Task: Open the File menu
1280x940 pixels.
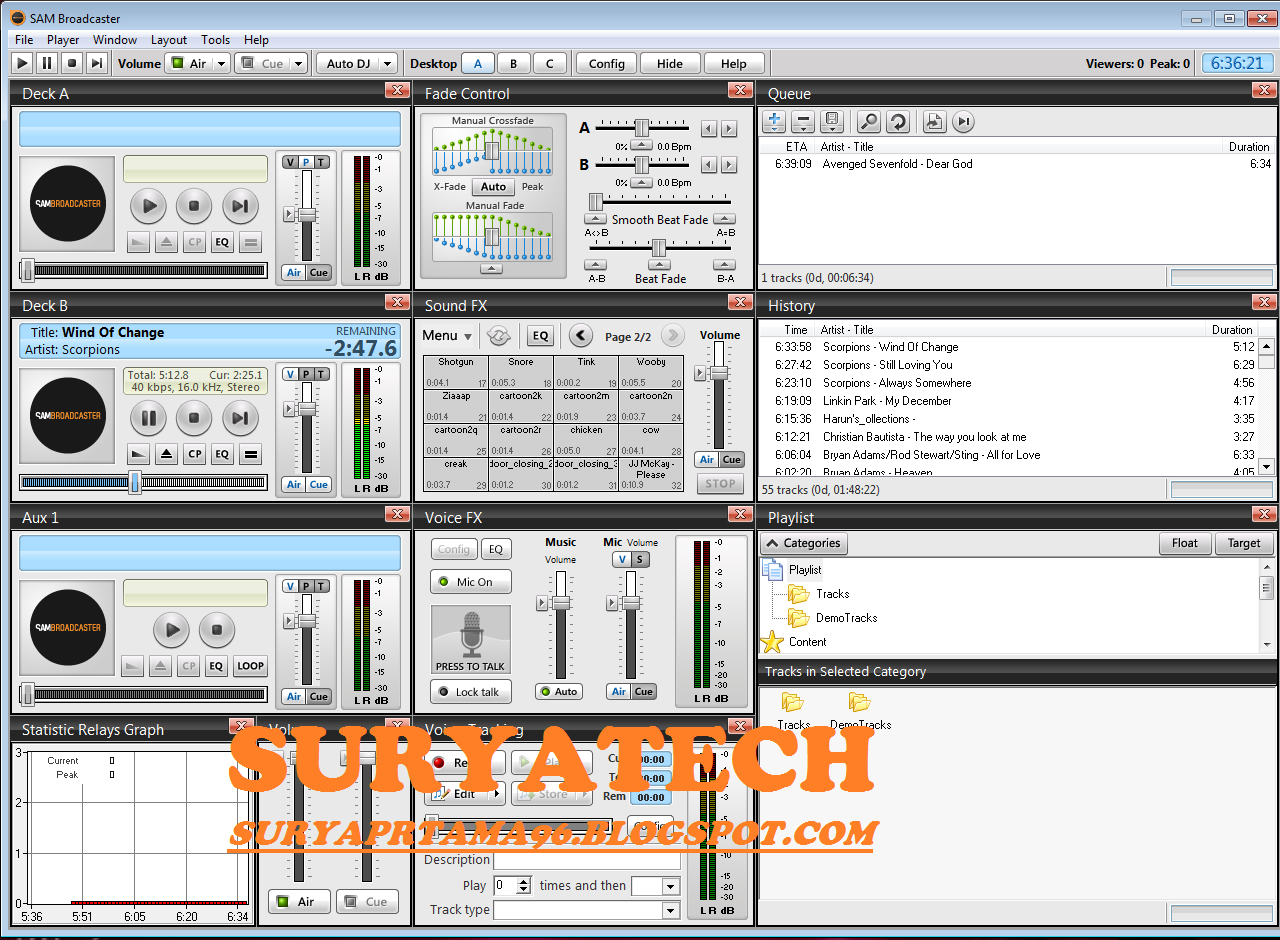Action: pos(24,40)
